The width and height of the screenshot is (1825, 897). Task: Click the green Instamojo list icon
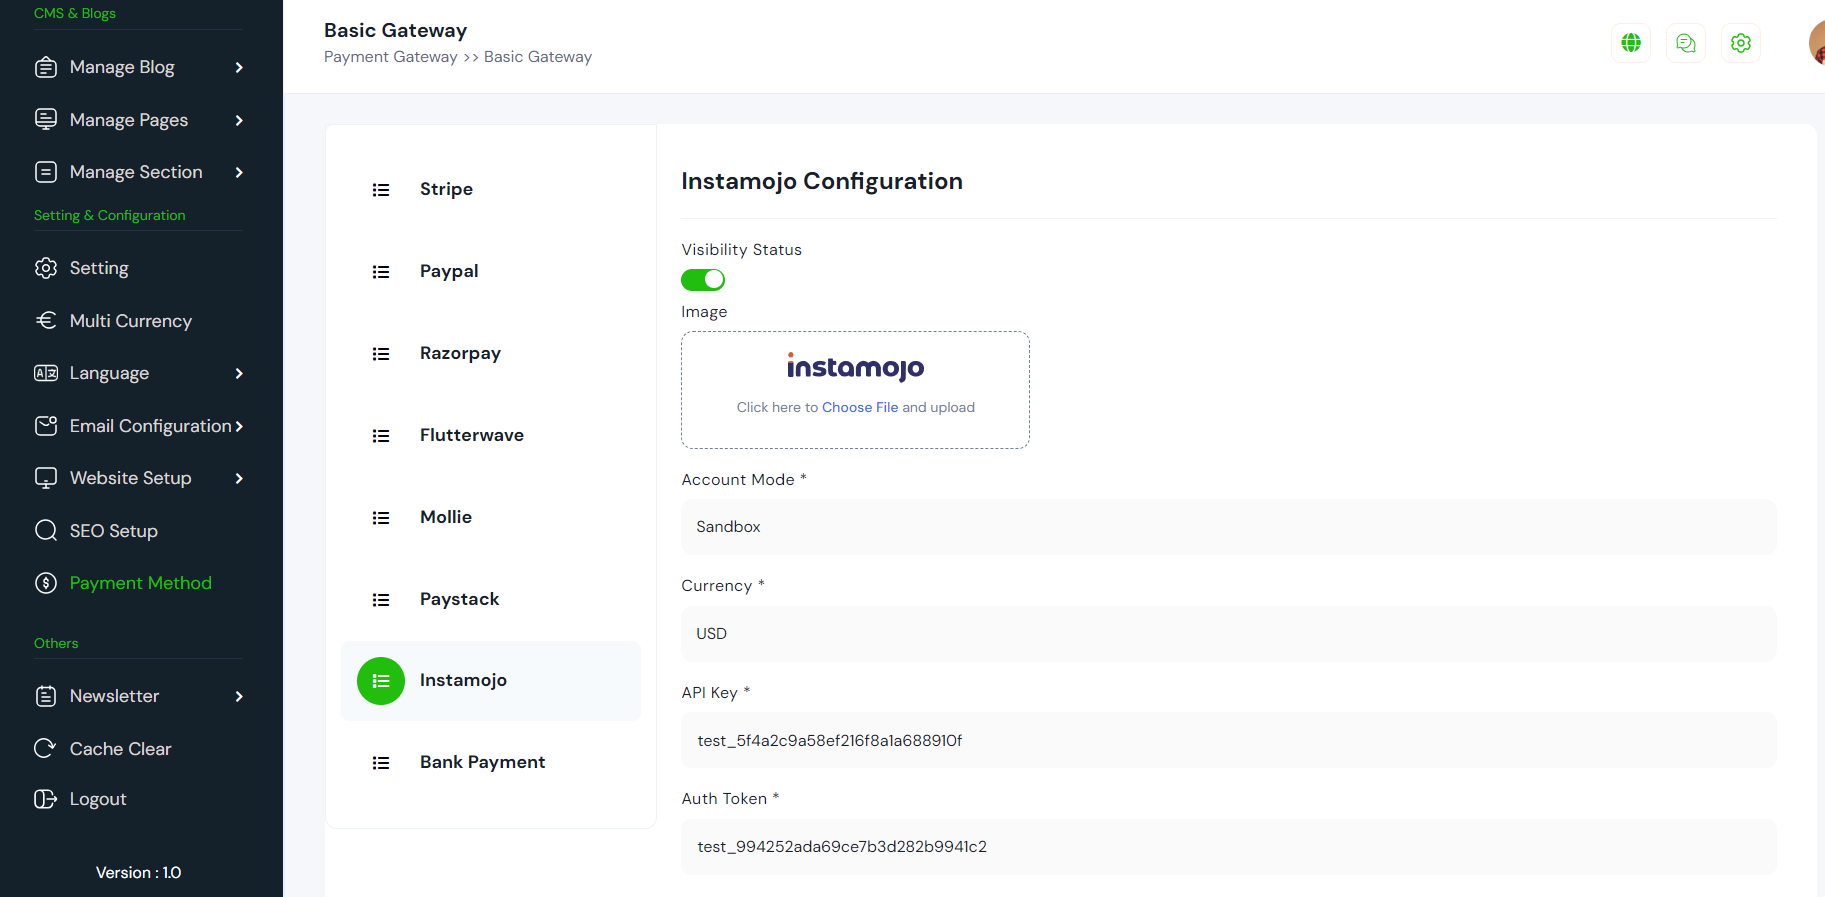click(381, 681)
